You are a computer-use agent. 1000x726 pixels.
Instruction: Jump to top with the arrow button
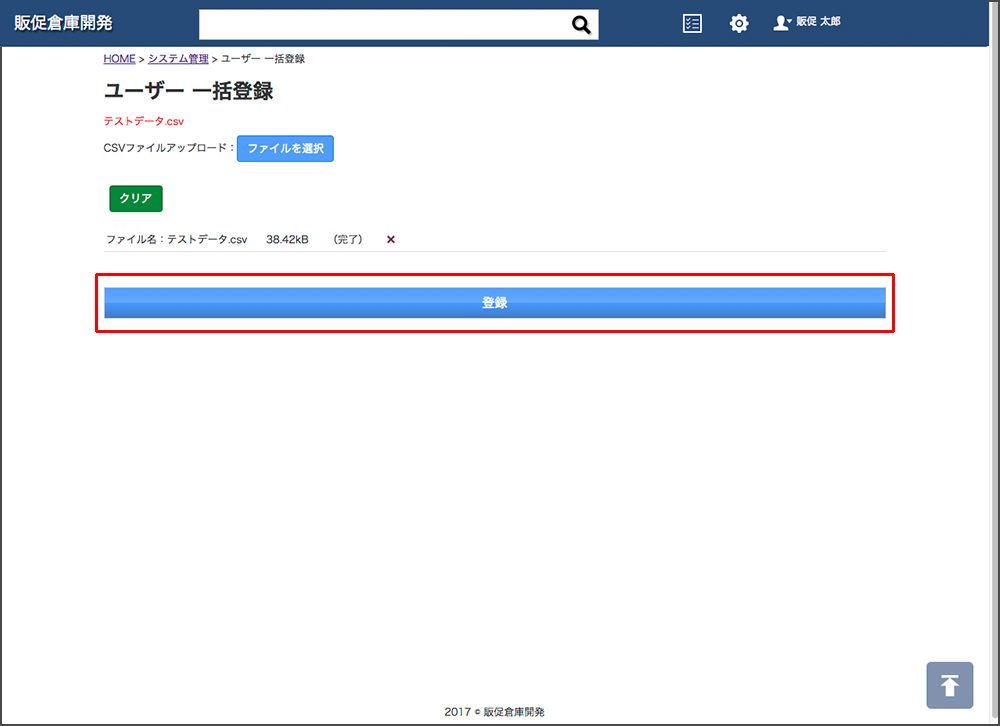pos(950,685)
